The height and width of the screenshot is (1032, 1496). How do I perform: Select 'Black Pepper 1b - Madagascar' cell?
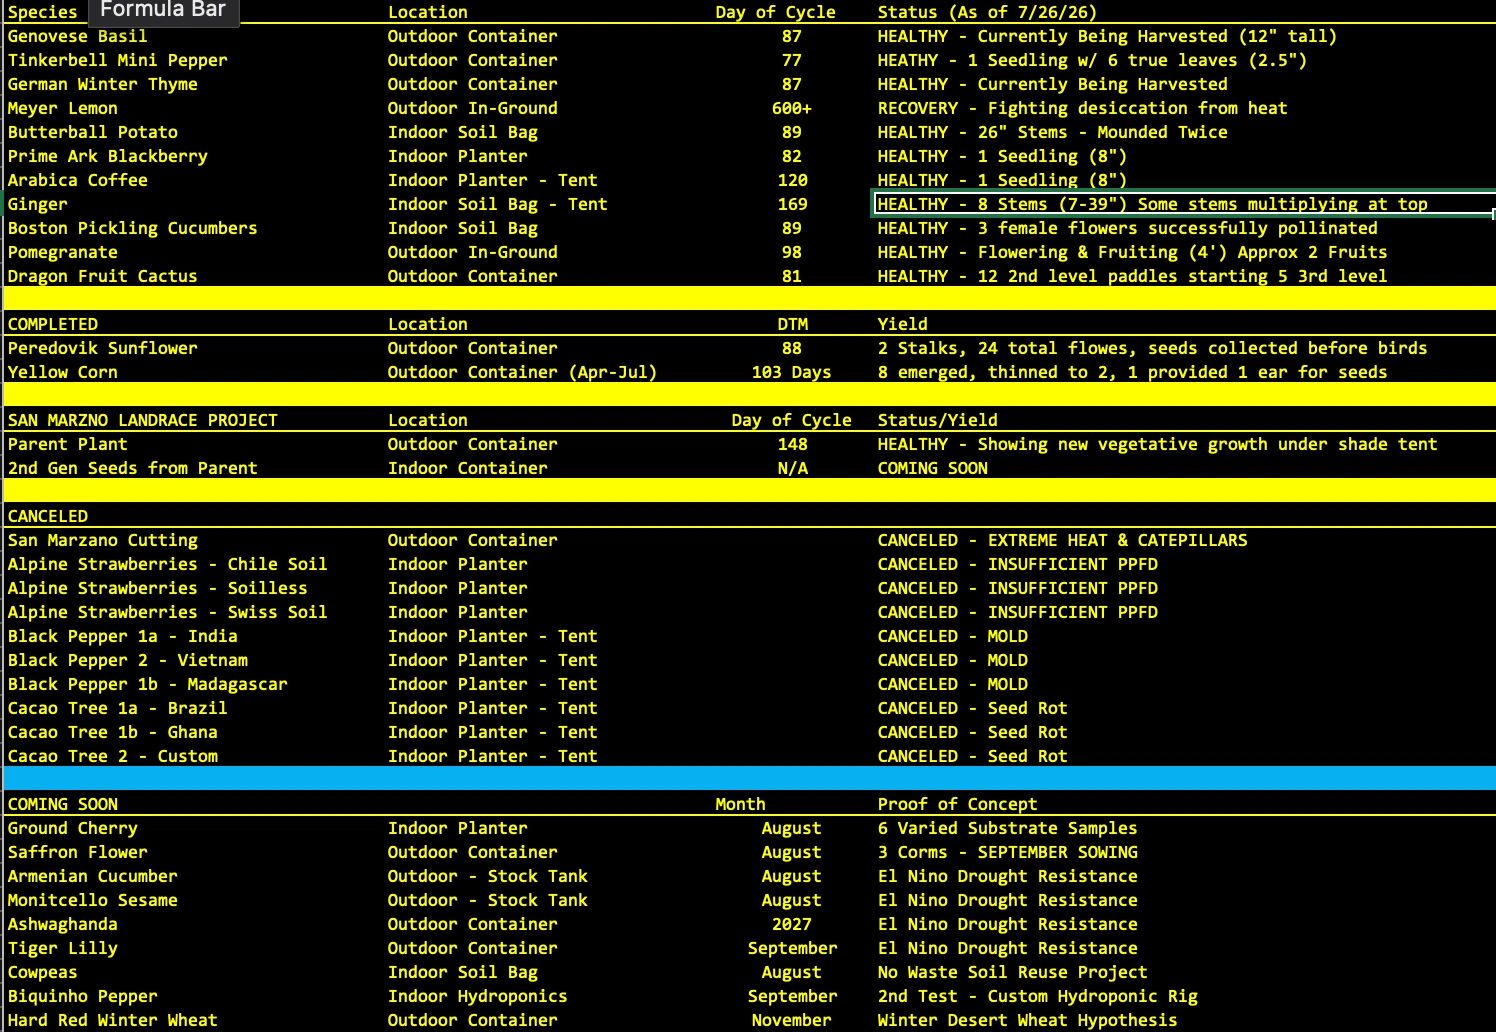(x=147, y=684)
